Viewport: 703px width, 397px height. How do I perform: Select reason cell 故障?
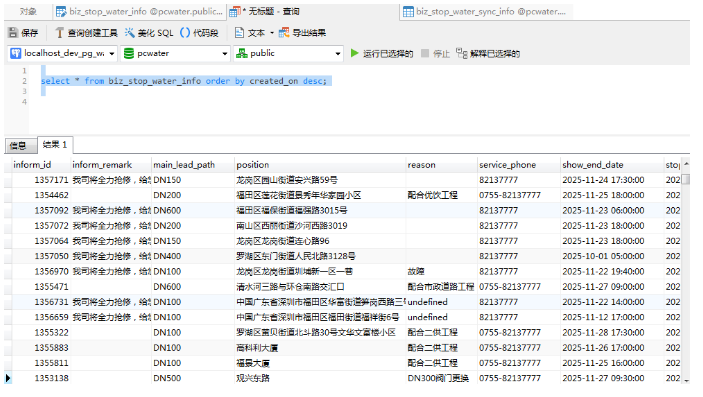pos(442,271)
